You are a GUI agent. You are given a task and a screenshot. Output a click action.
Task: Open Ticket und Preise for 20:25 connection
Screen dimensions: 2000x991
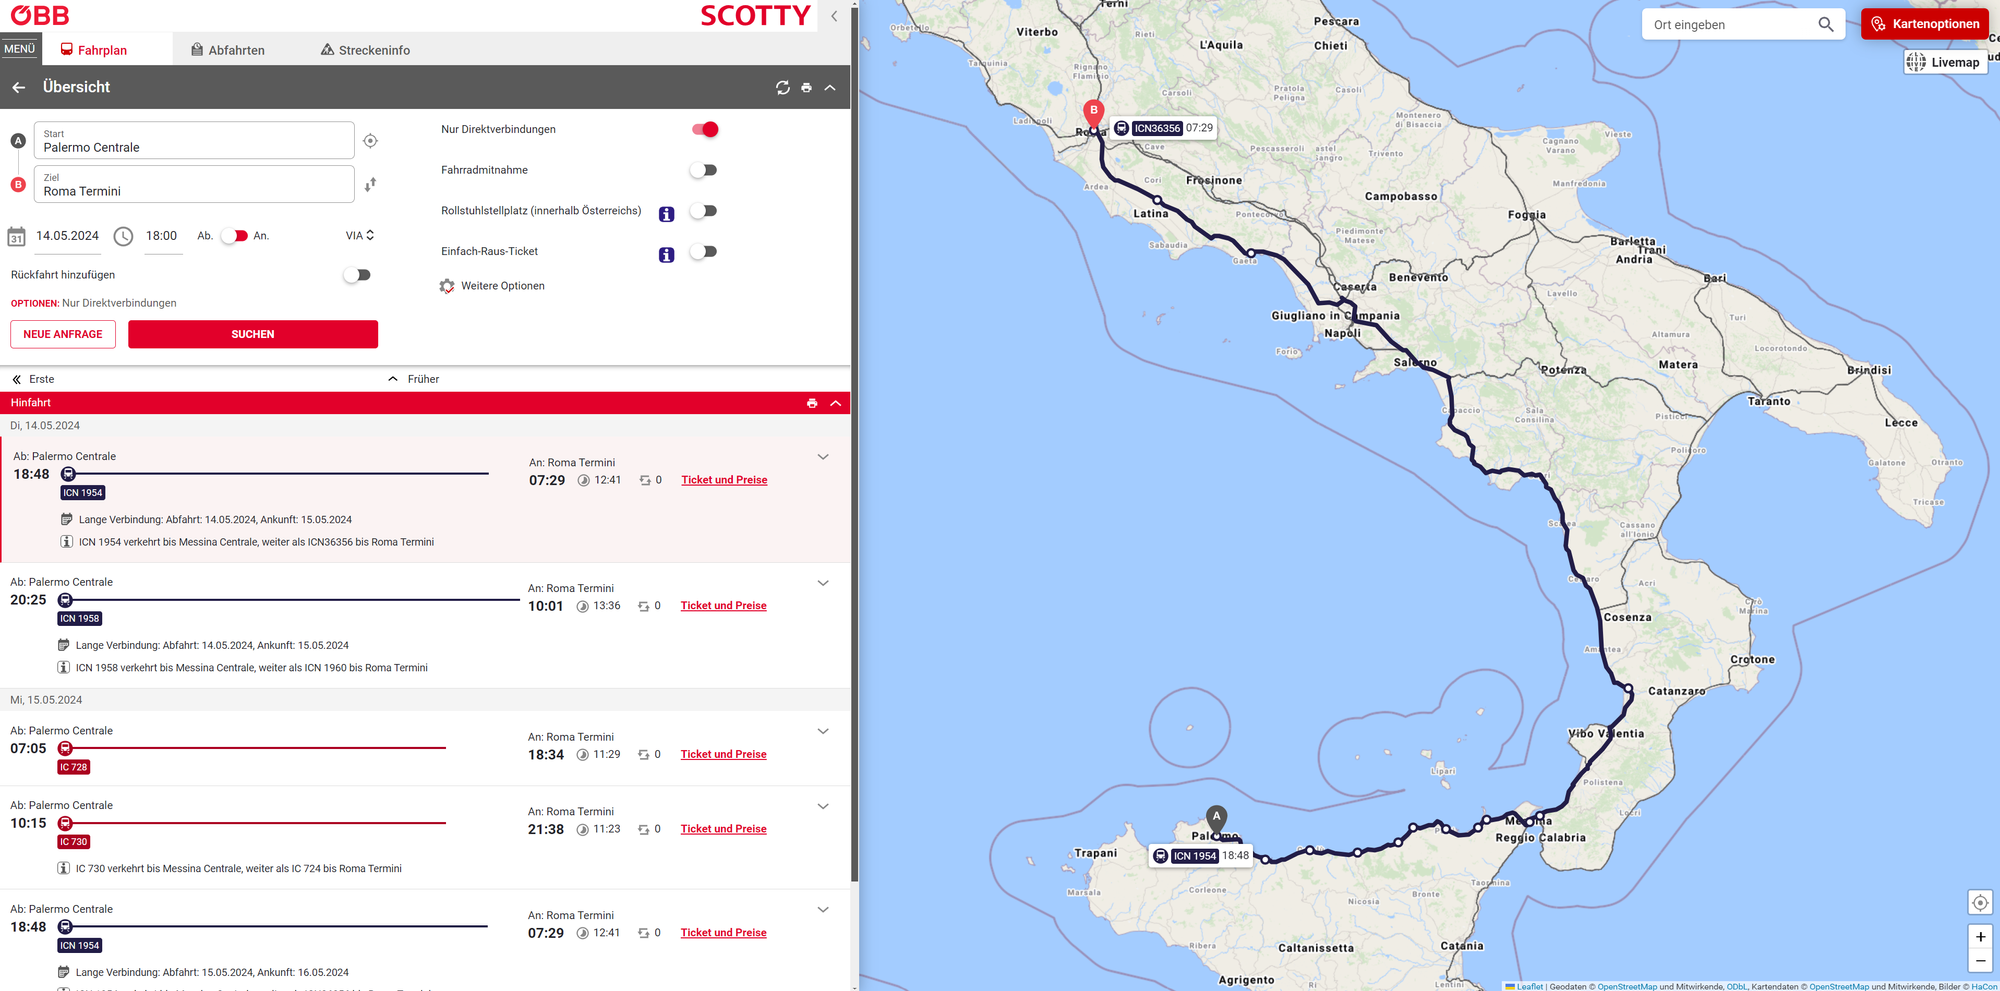click(x=724, y=606)
